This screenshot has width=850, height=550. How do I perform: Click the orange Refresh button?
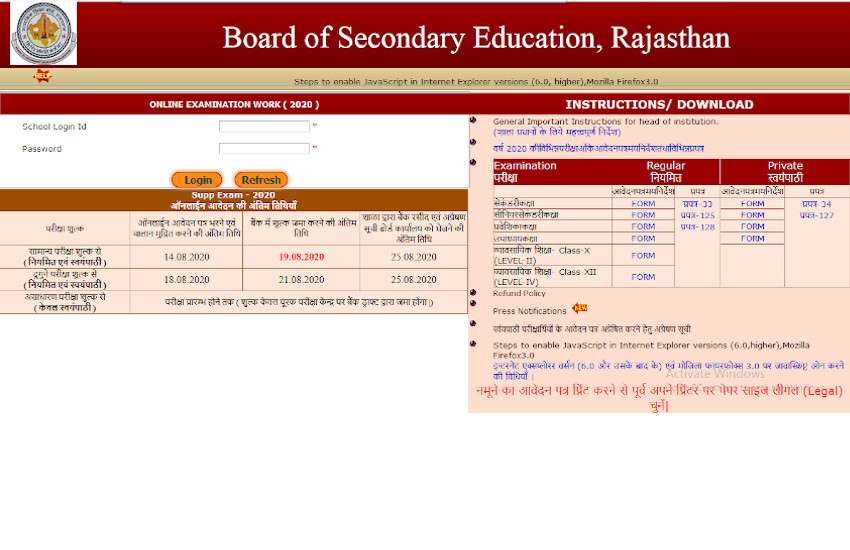coord(261,180)
